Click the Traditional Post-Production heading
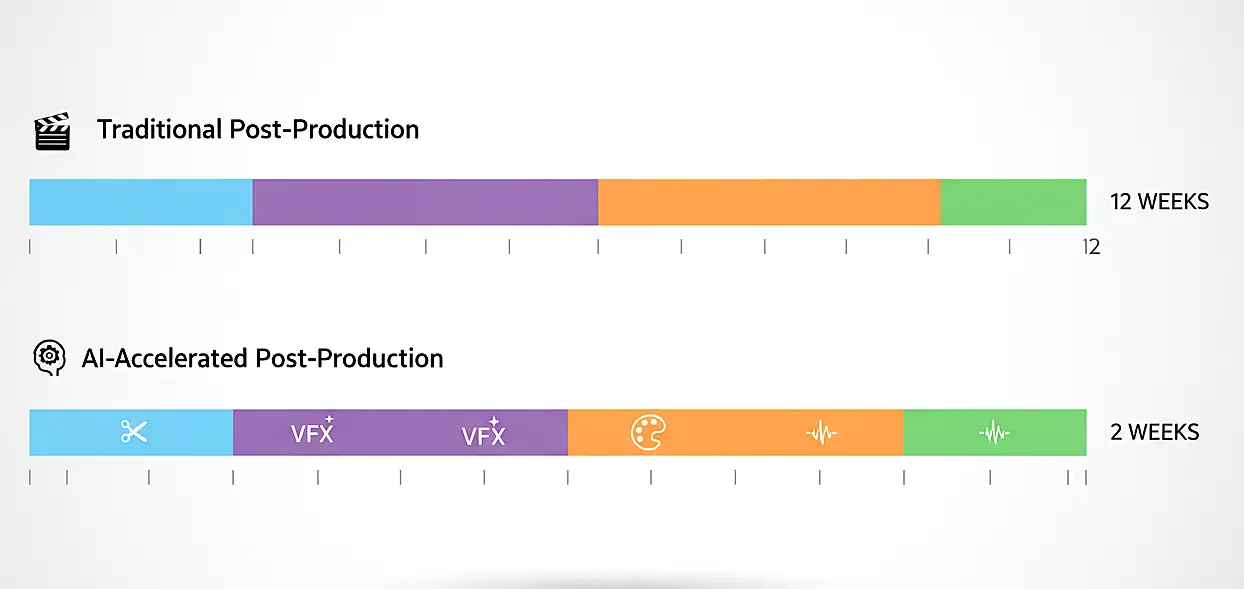Viewport: 1244px width, 589px height. [x=257, y=130]
